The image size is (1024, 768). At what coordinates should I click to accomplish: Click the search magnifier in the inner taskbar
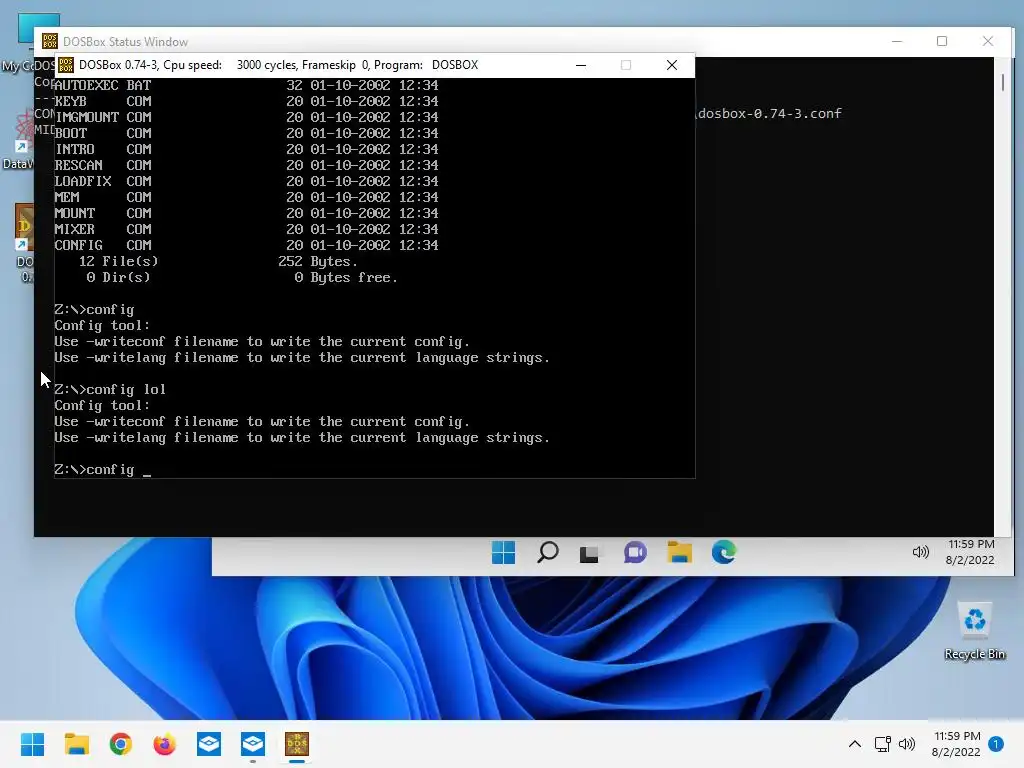click(x=547, y=552)
